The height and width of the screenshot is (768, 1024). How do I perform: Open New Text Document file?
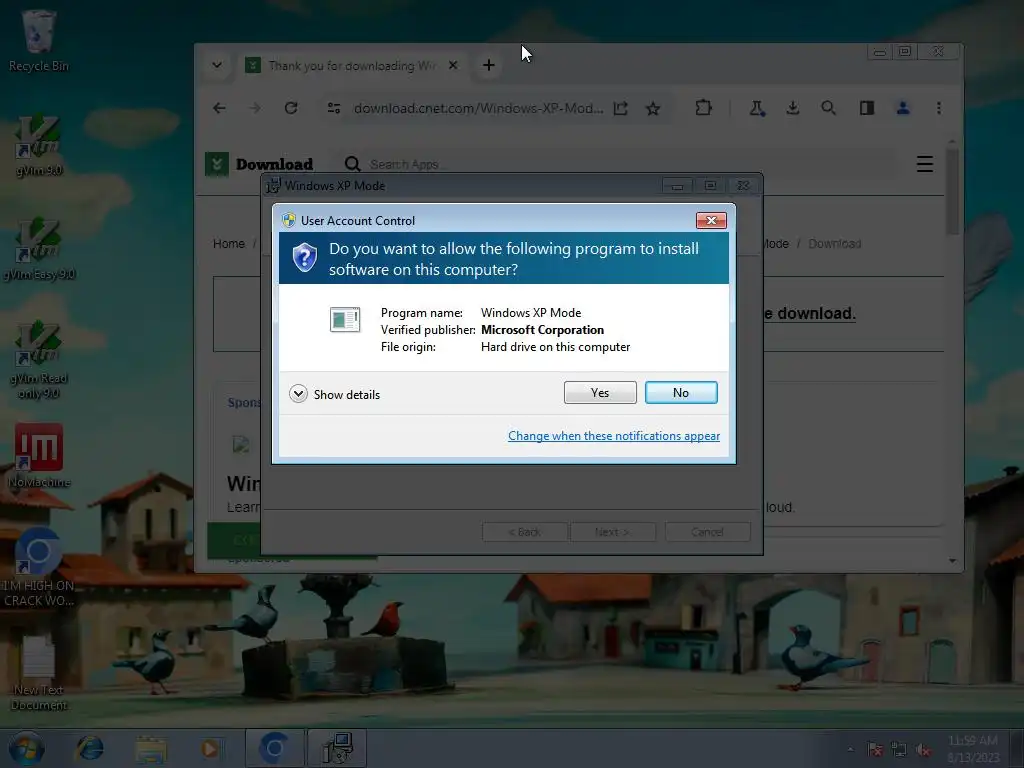pyautogui.click(x=39, y=673)
